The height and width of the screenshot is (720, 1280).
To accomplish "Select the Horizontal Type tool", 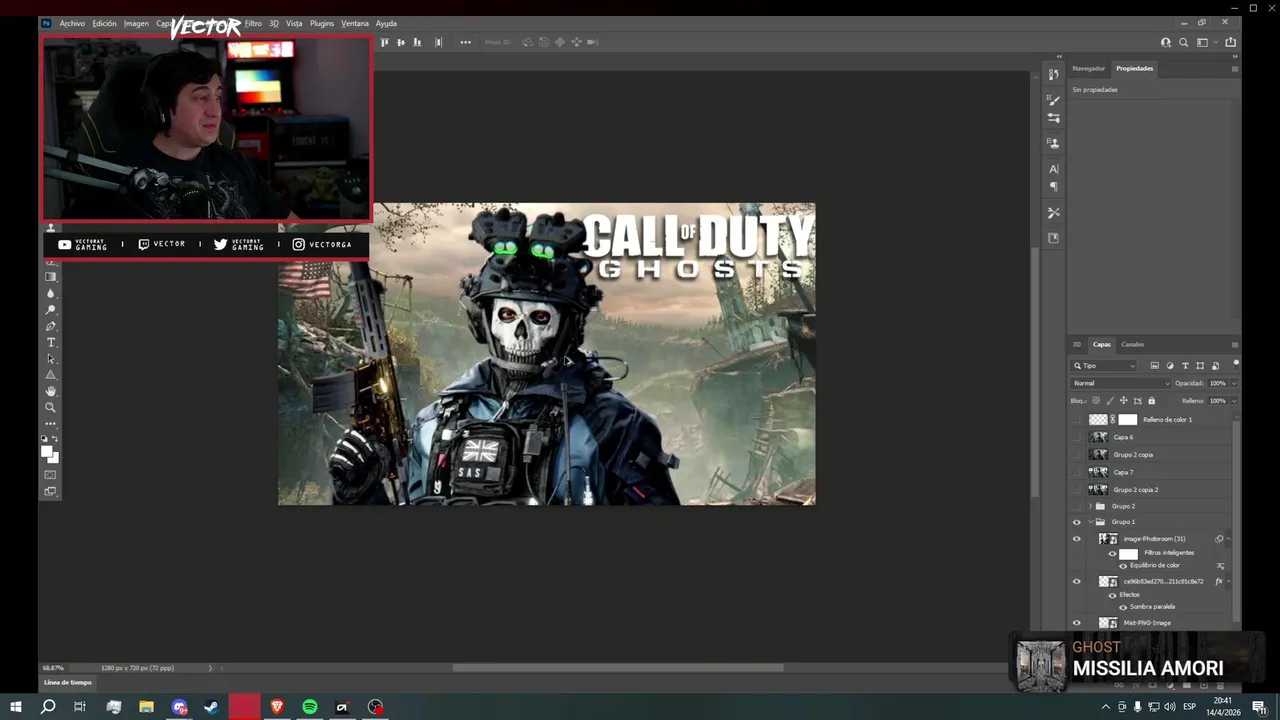I will coord(51,342).
